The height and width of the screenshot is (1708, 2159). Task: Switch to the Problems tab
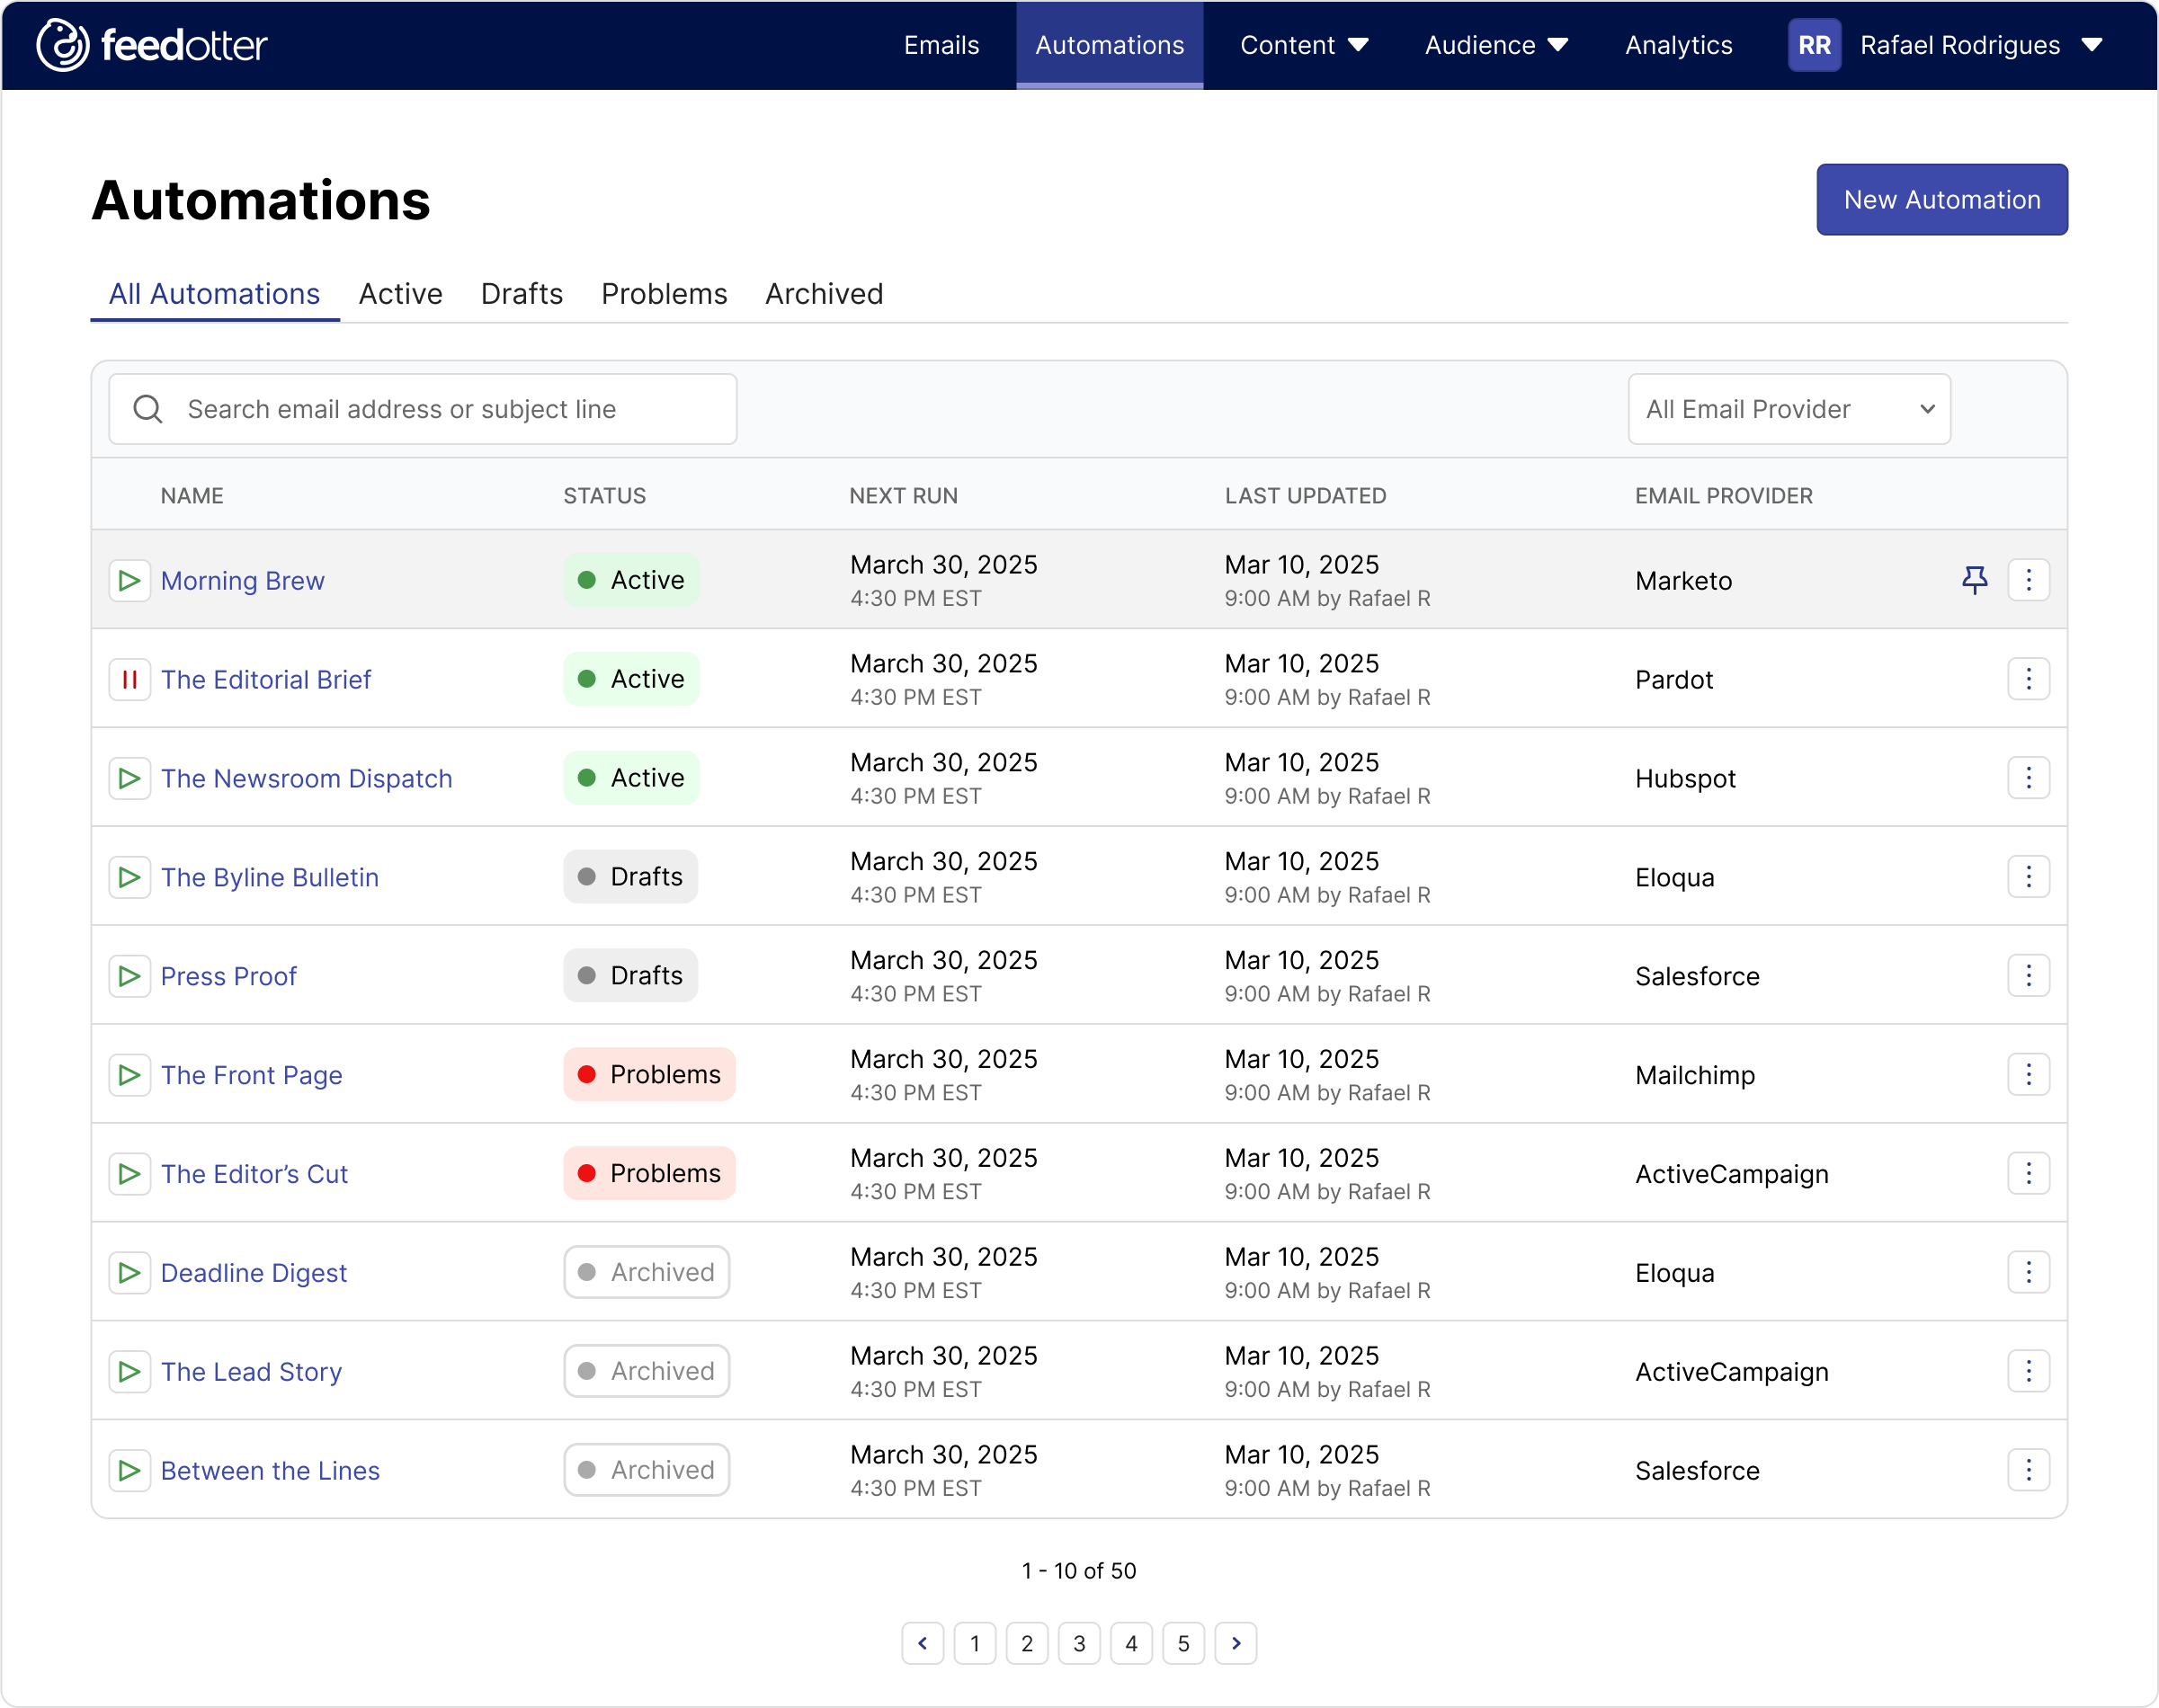coord(664,294)
